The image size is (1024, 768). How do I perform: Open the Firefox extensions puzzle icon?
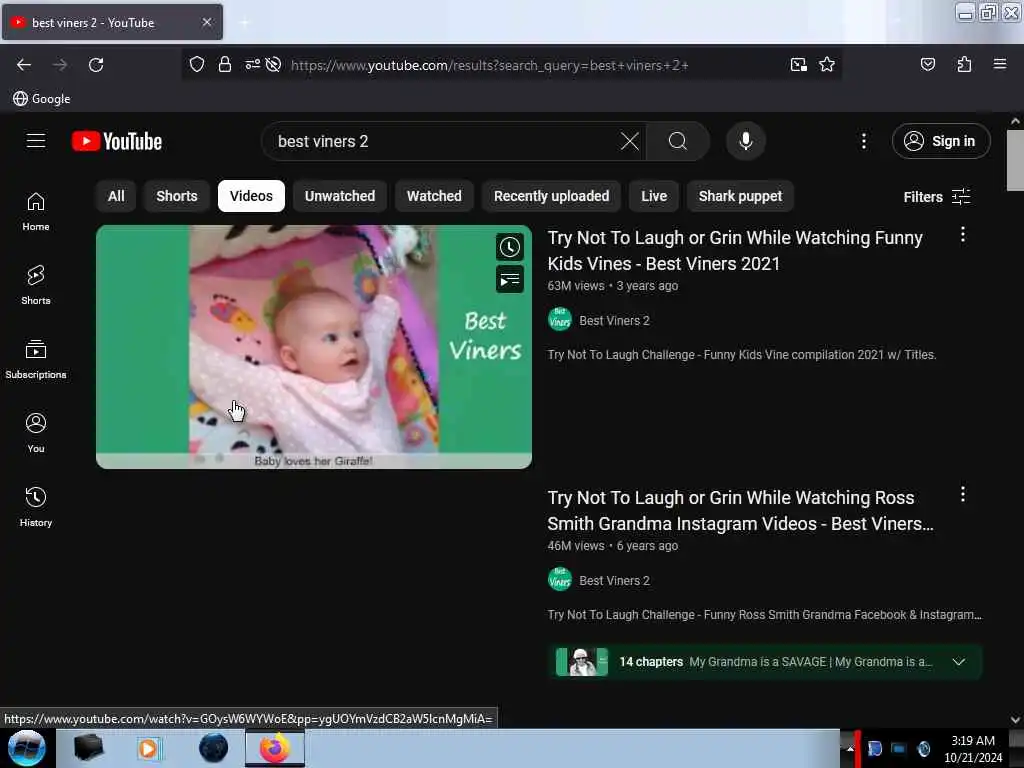point(964,64)
